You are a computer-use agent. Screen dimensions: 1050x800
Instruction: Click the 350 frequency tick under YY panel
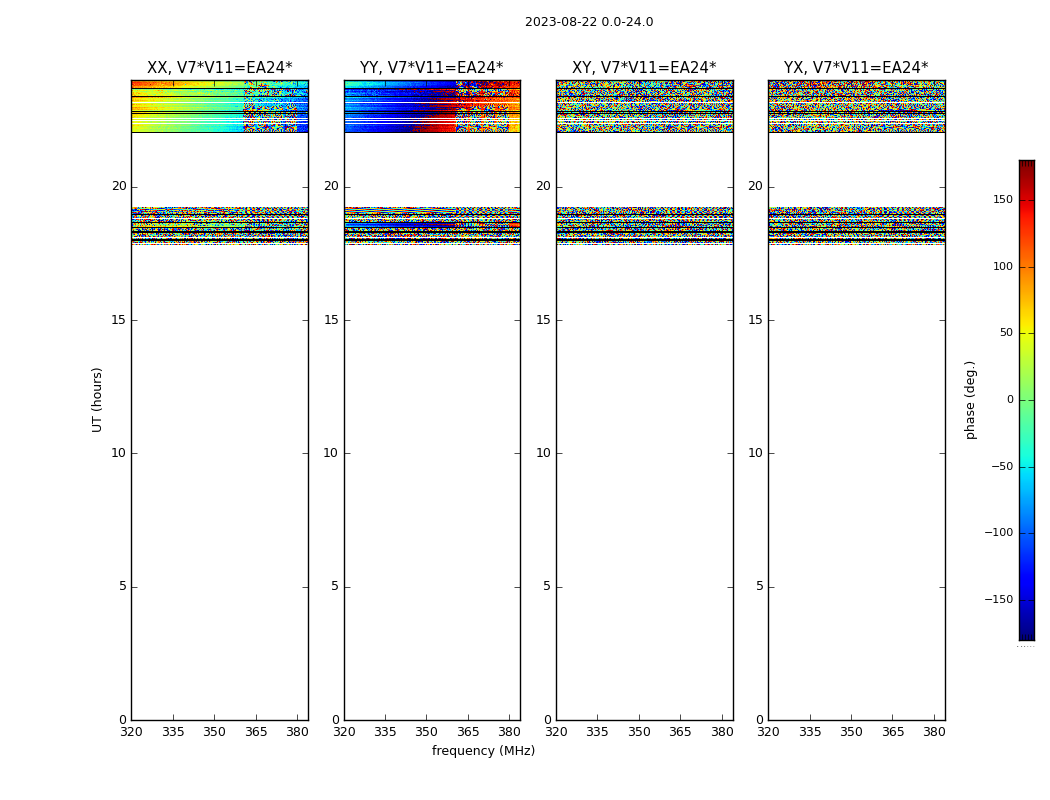(x=427, y=732)
